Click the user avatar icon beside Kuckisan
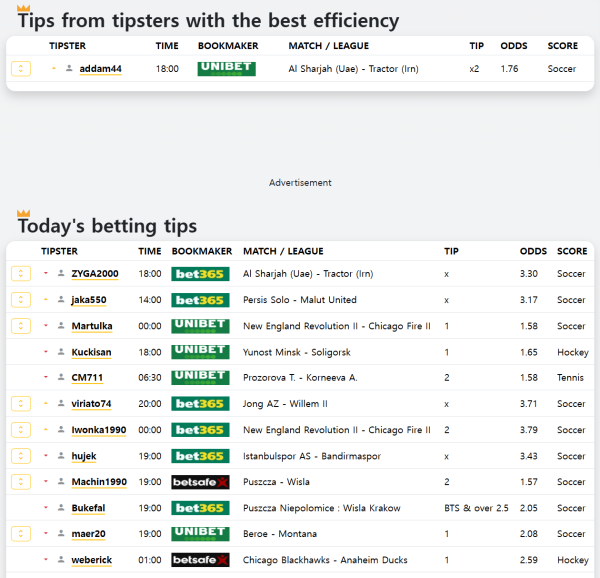Screen dimensions: 600x578 [61, 352]
